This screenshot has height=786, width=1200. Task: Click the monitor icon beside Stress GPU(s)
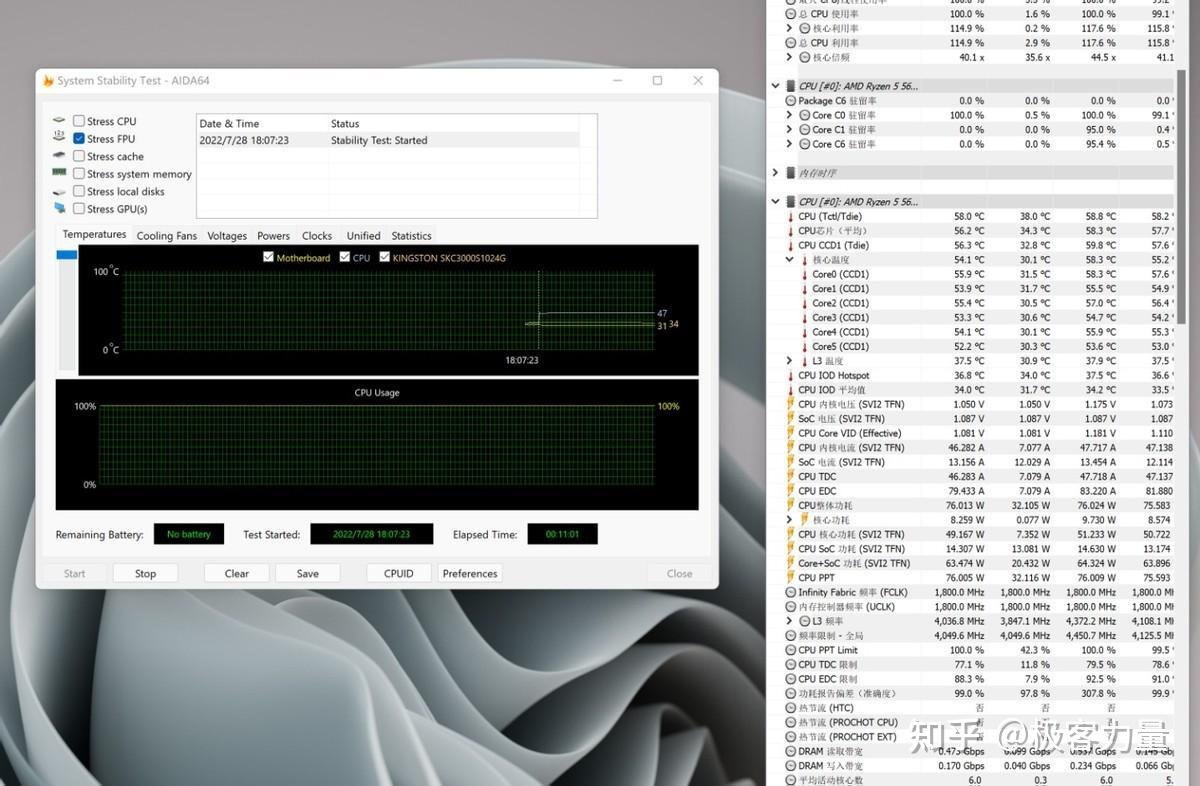click(x=60, y=208)
